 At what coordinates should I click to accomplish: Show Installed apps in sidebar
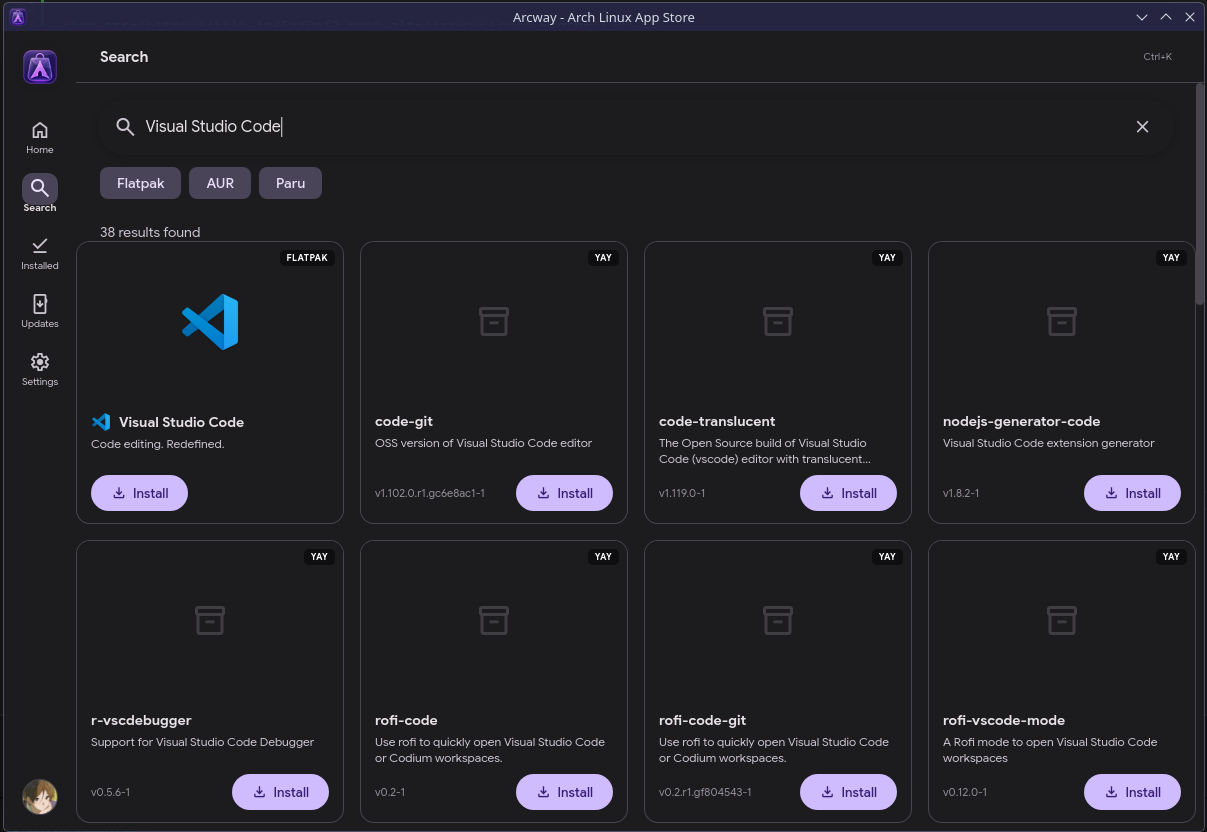(40, 253)
